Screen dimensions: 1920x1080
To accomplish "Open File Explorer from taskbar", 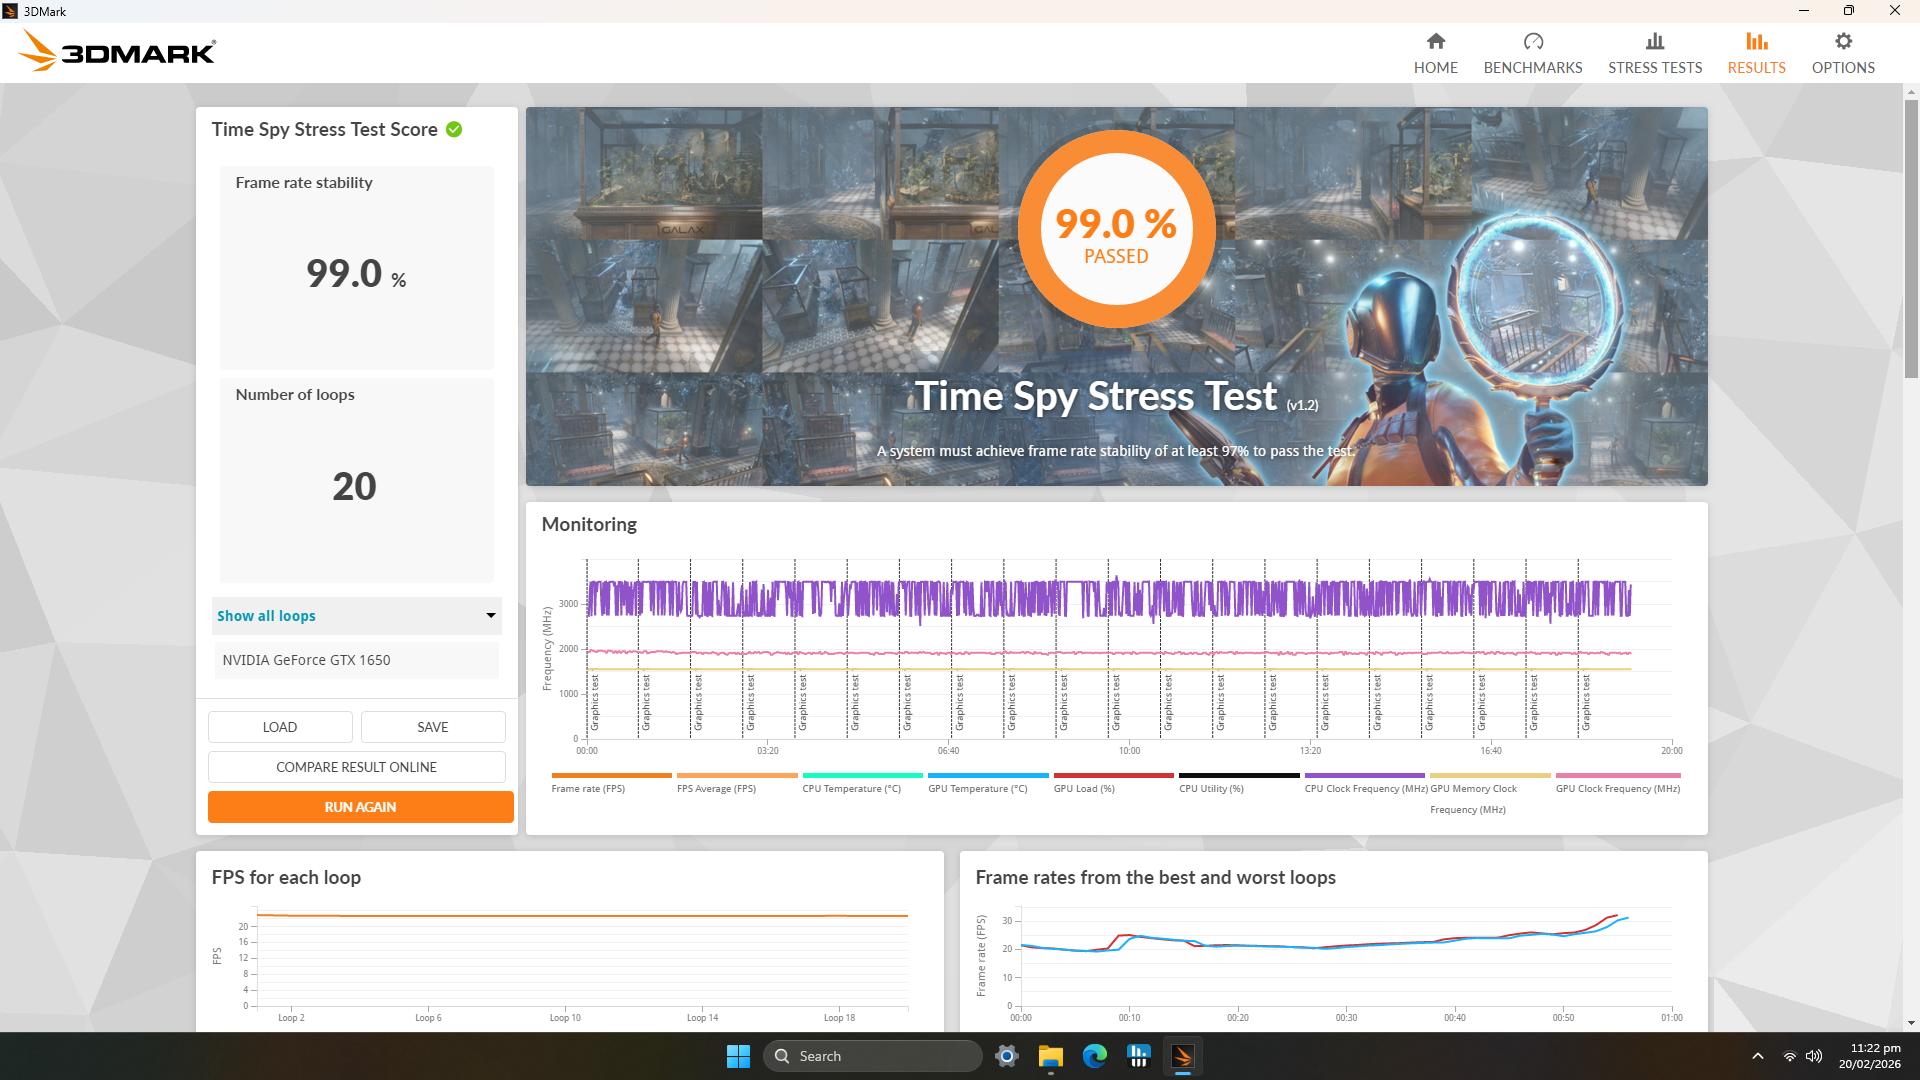I will 1050,1056.
